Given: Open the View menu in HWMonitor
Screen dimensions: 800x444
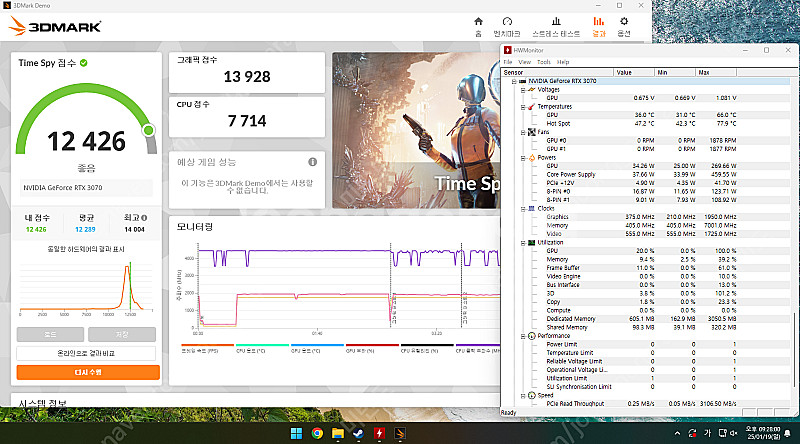Looking at the screenshot, I should coord(524,62).
